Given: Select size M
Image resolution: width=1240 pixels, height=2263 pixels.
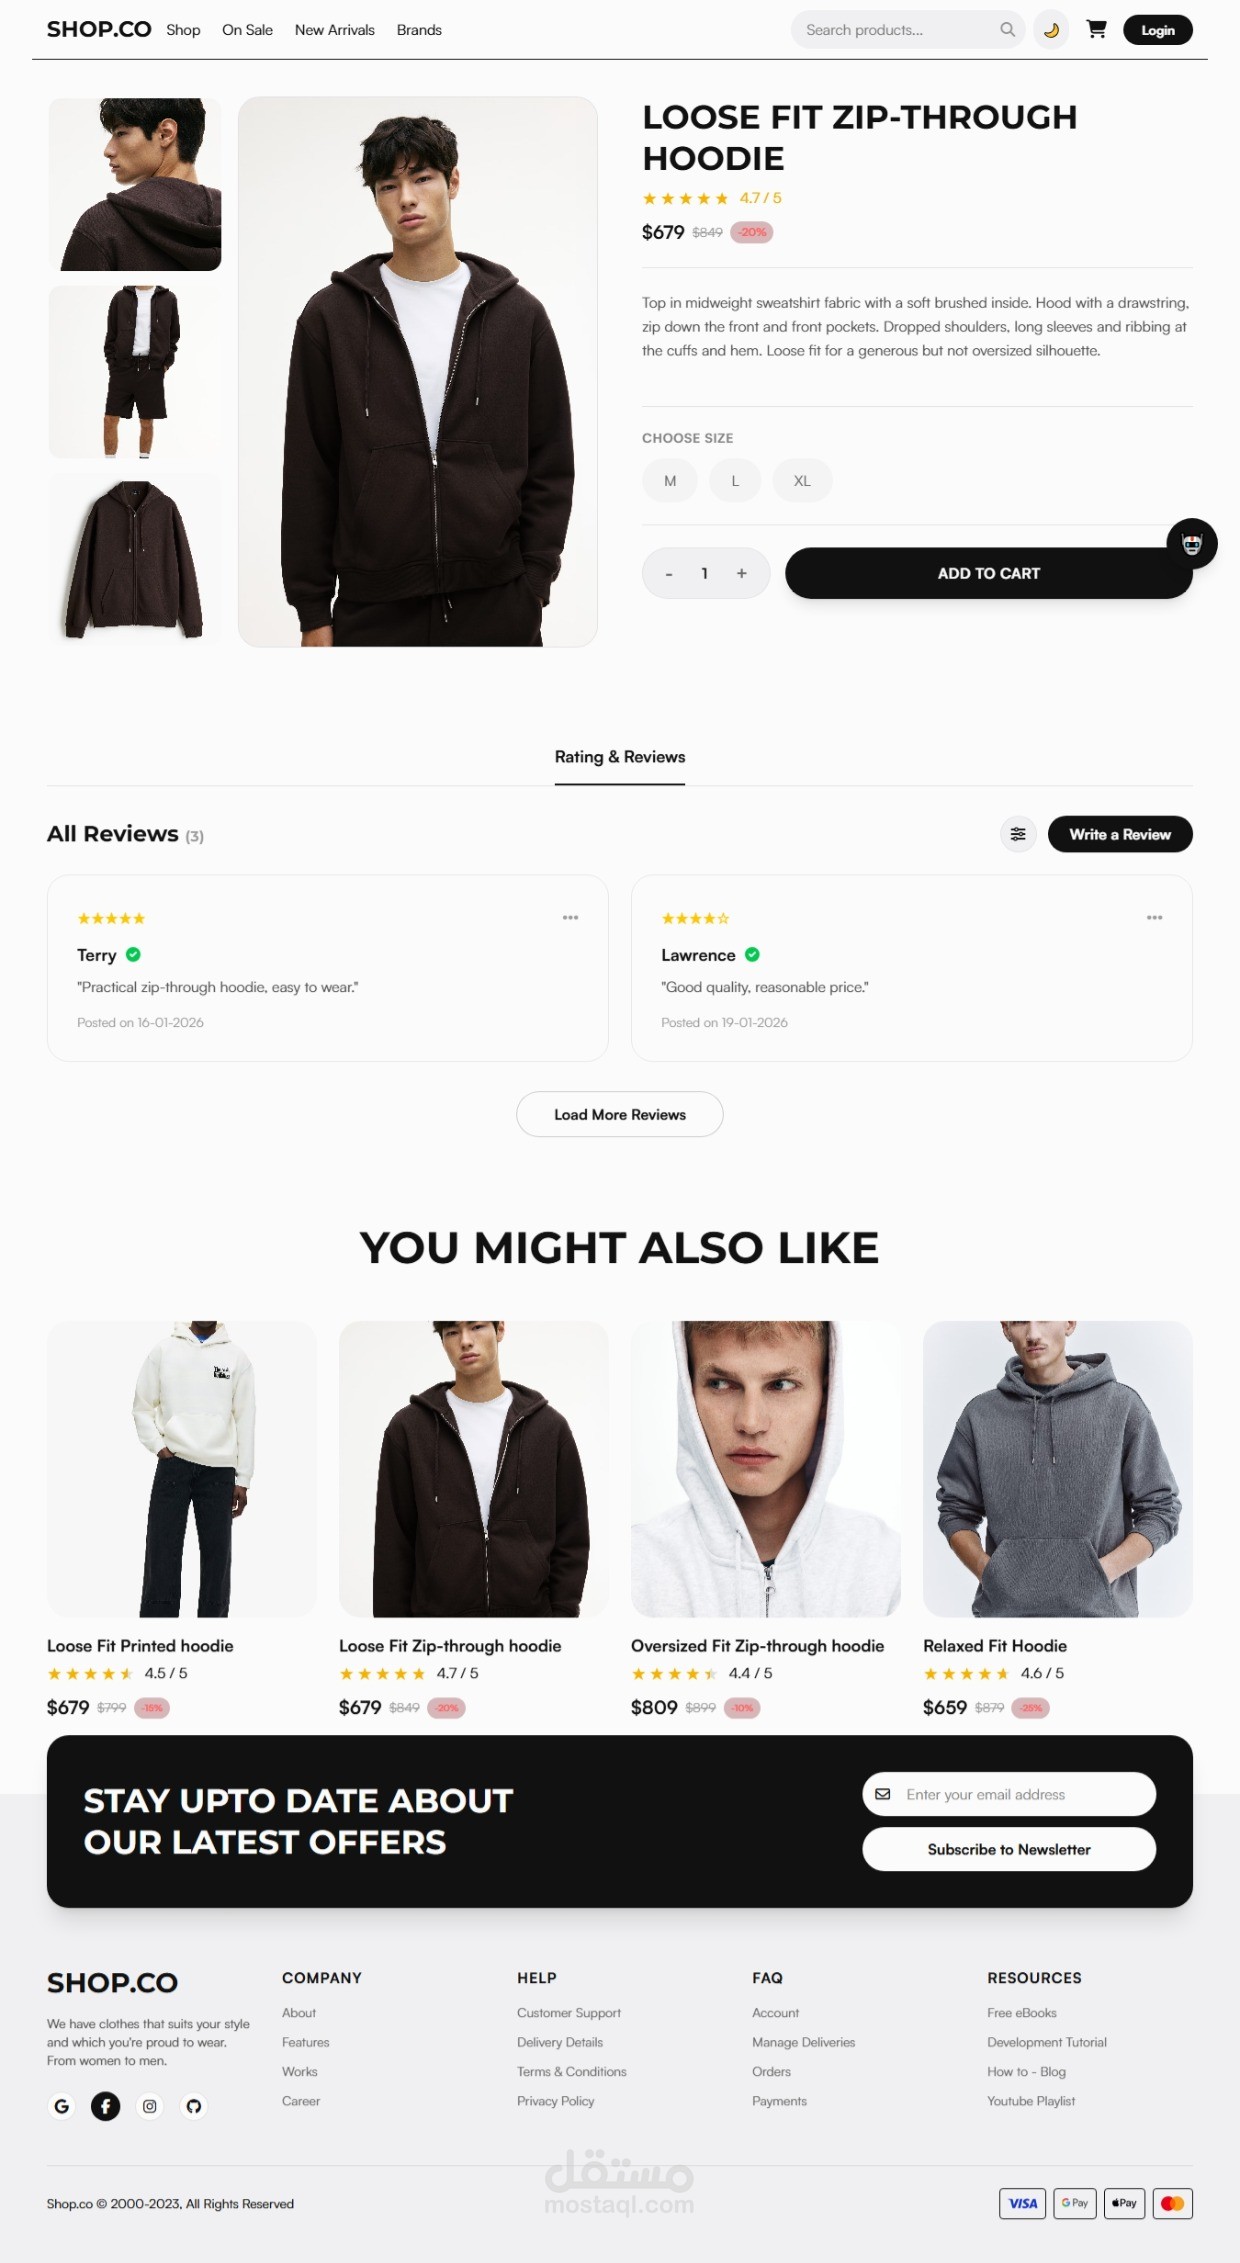Looking at the screenshot, I should point(670,481).
